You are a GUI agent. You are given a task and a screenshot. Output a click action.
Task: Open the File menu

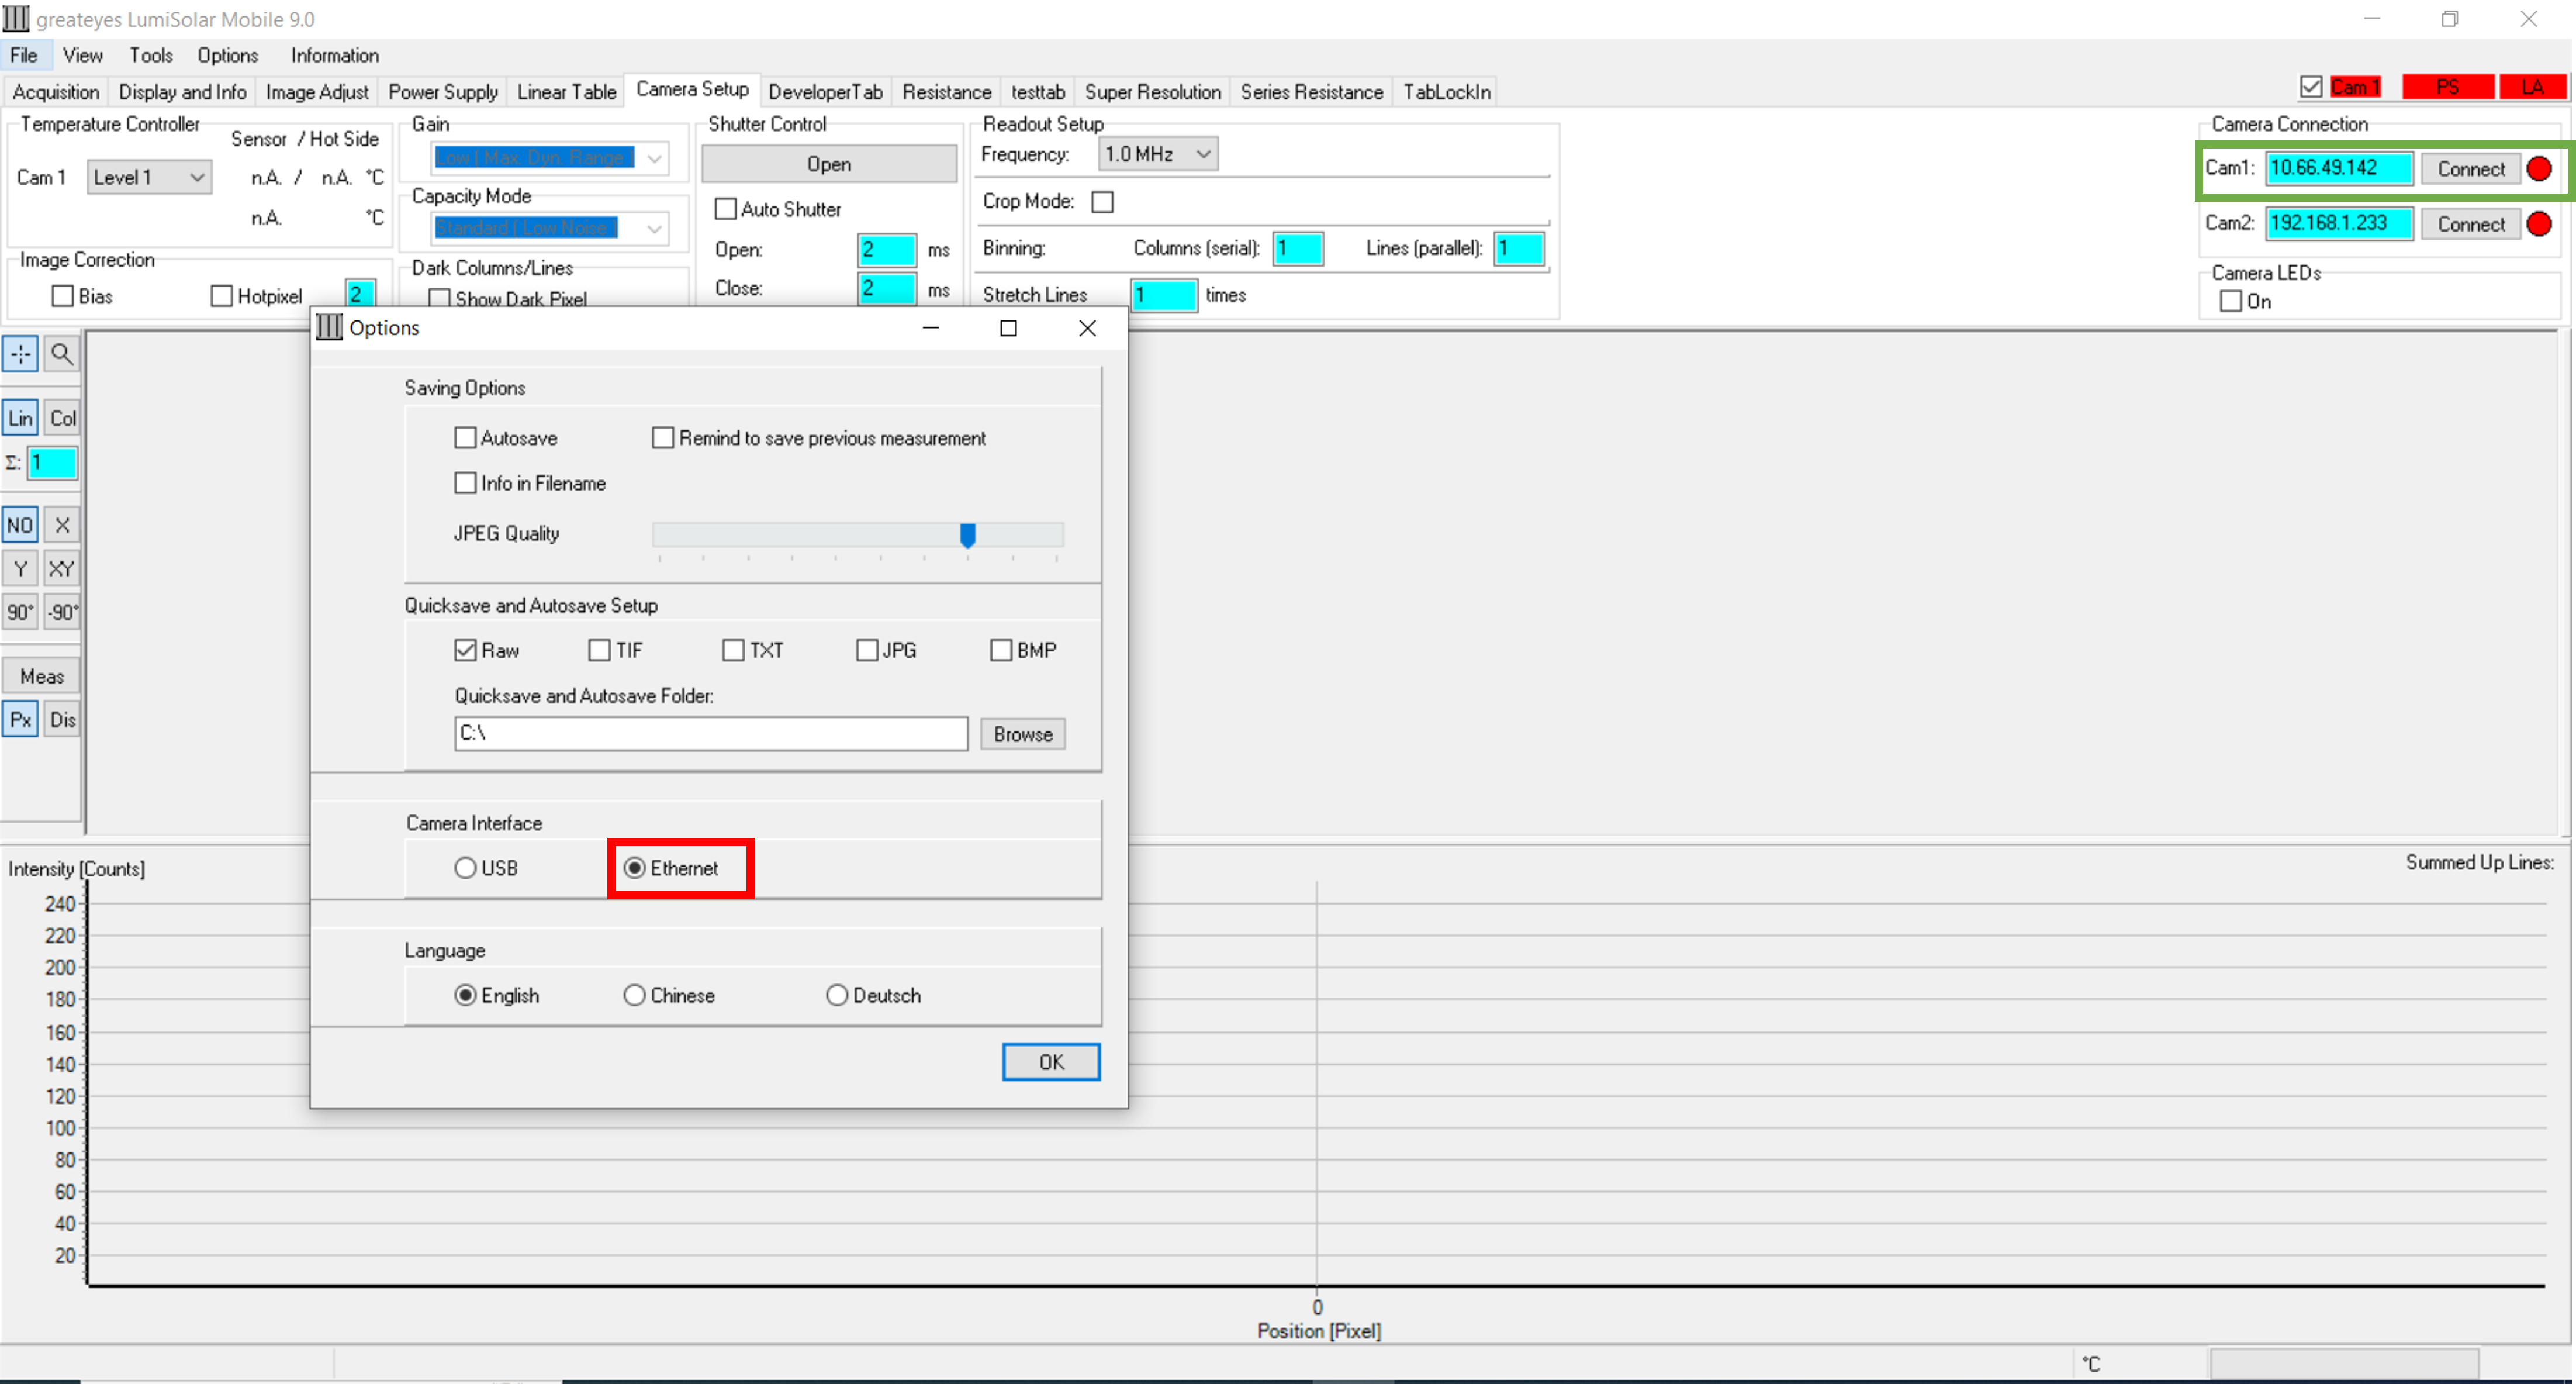[23, 55]
